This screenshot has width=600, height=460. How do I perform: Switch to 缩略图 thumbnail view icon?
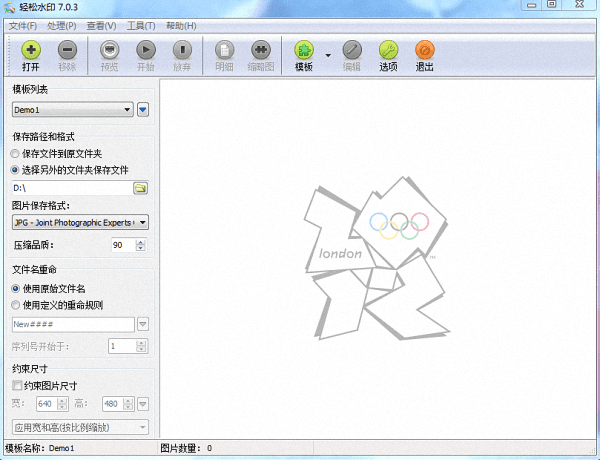point(261,50)
